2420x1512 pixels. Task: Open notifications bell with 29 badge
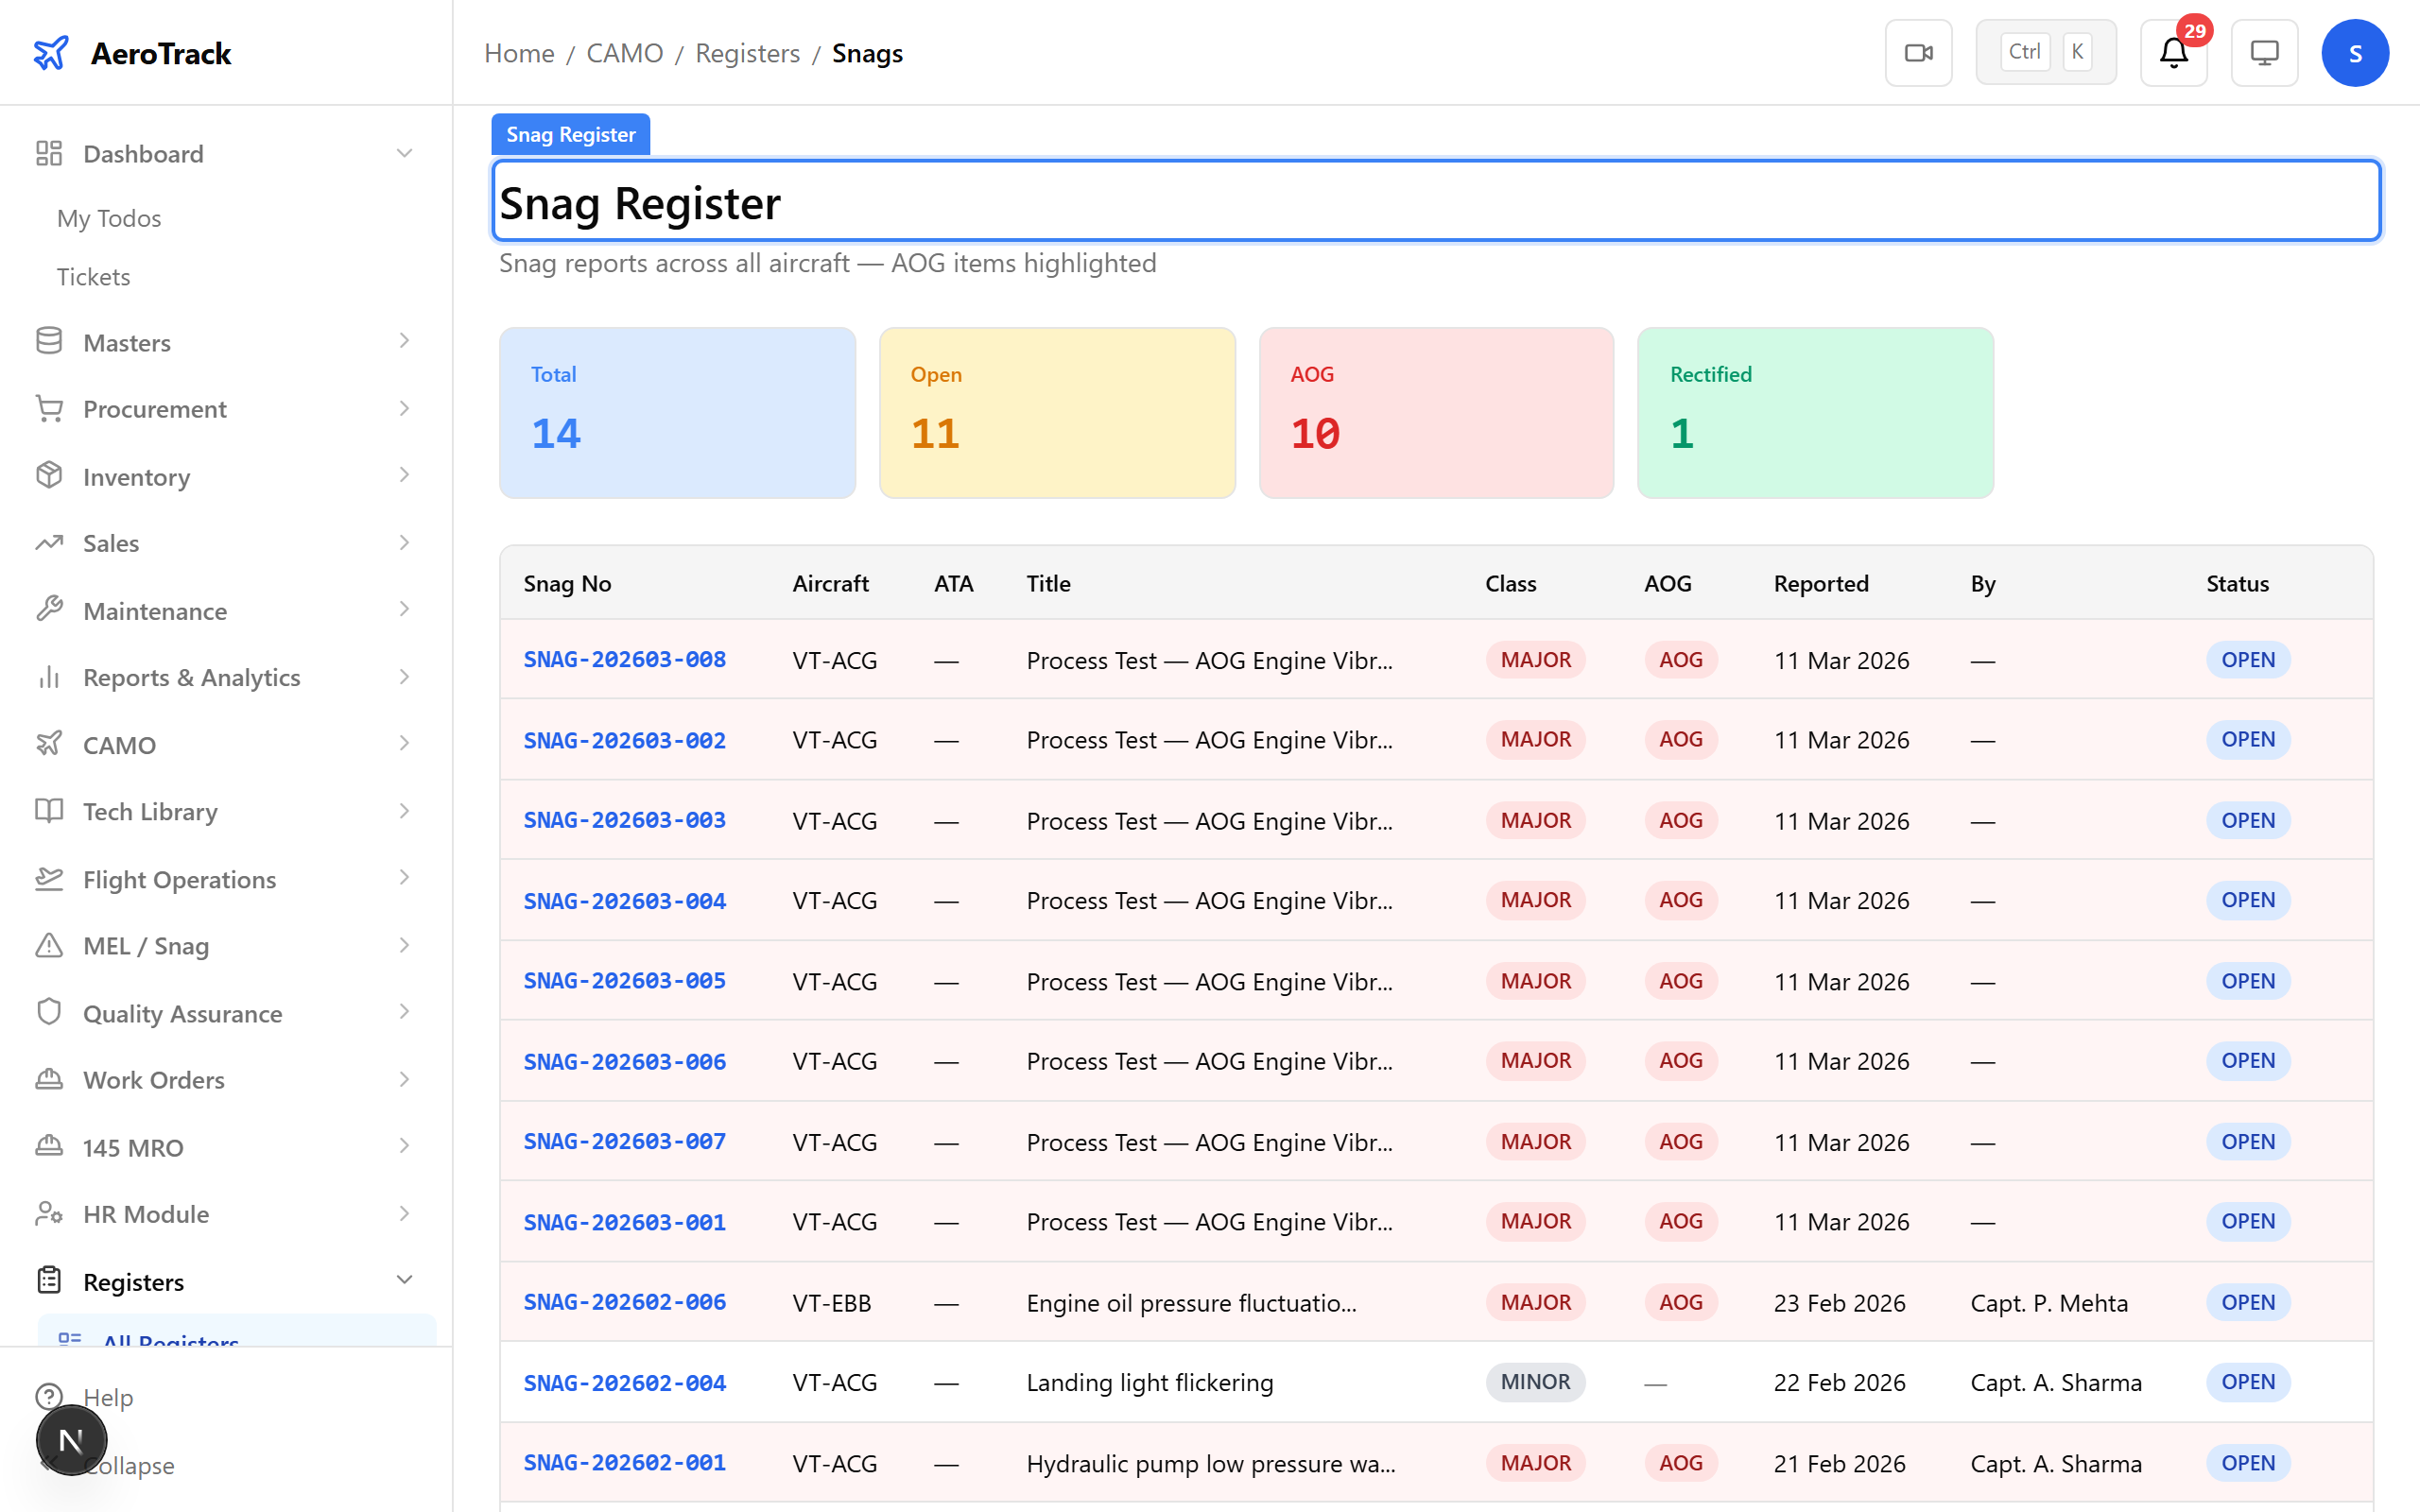click(x=2173, y=53)
